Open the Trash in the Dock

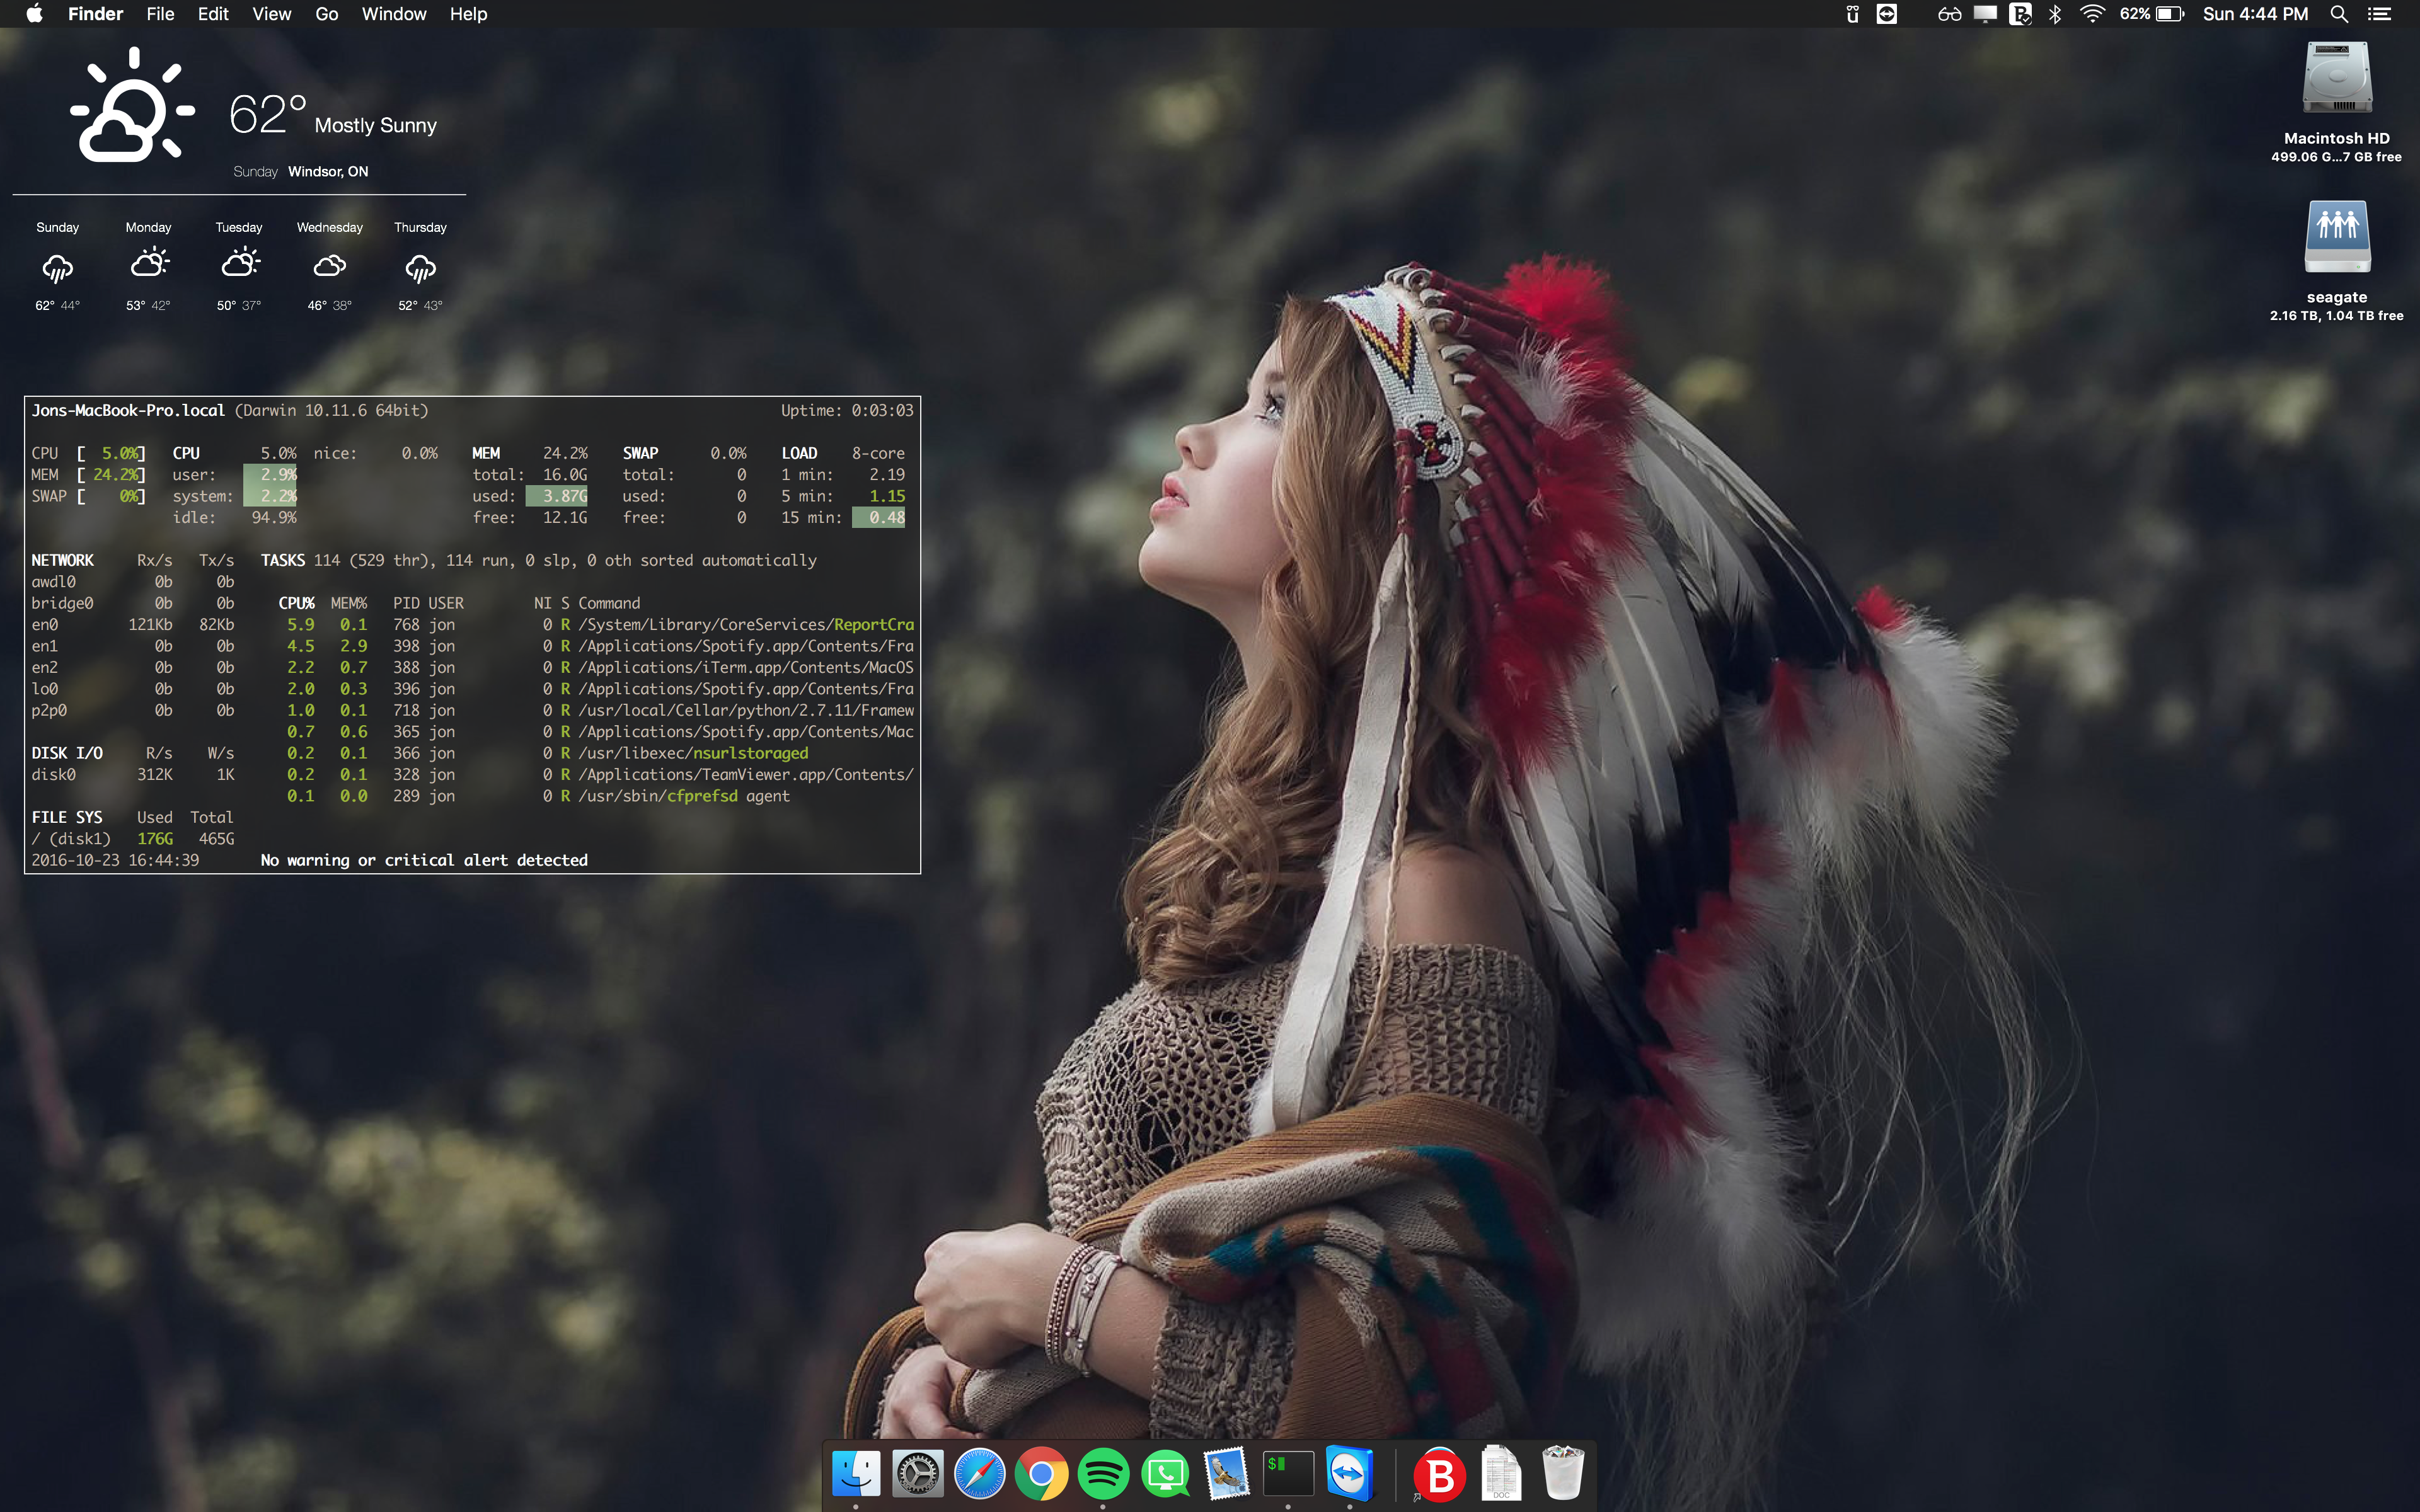click(1563, 1474)
